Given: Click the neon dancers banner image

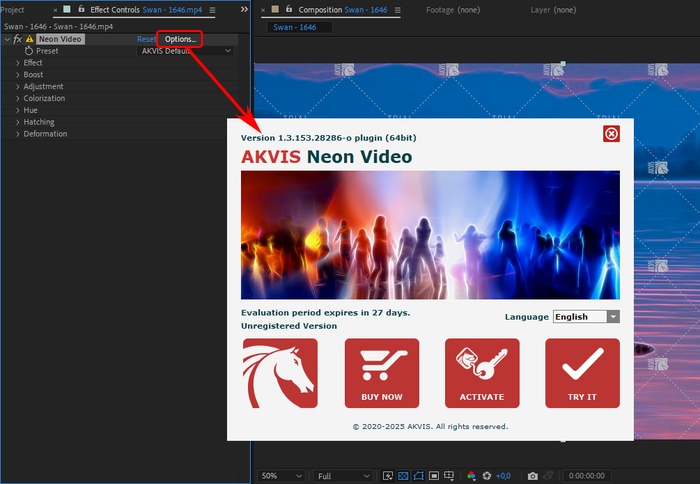Looking at the screenshot, I should pyautogui.click(x=430, y=235).
